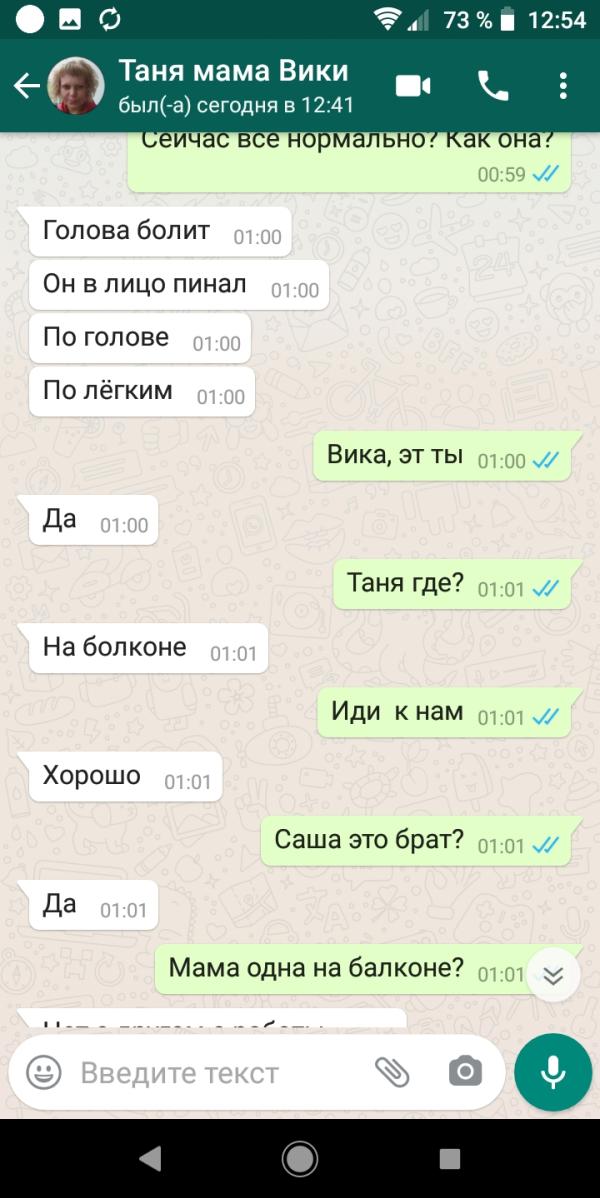Tap the message 'Саша это брат?'
600x1198 pixels.
point(416,840)
